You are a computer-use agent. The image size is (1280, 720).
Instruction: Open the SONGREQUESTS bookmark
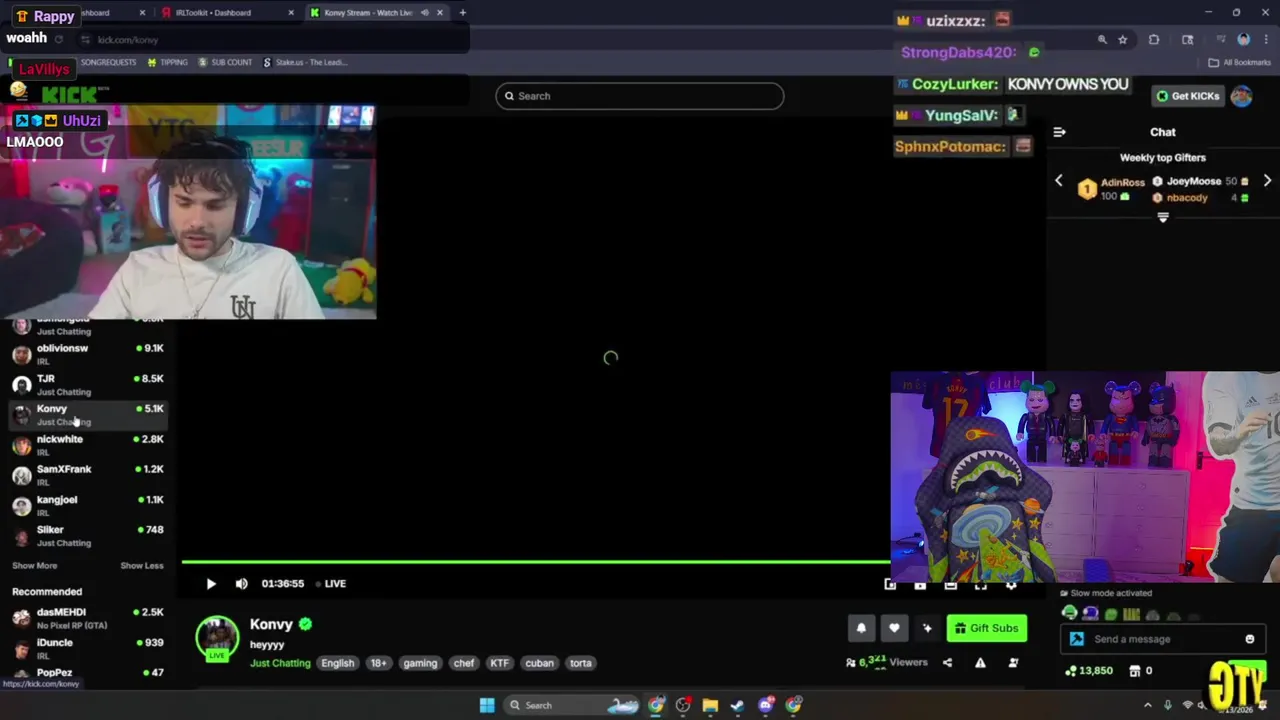click(108, 62)
